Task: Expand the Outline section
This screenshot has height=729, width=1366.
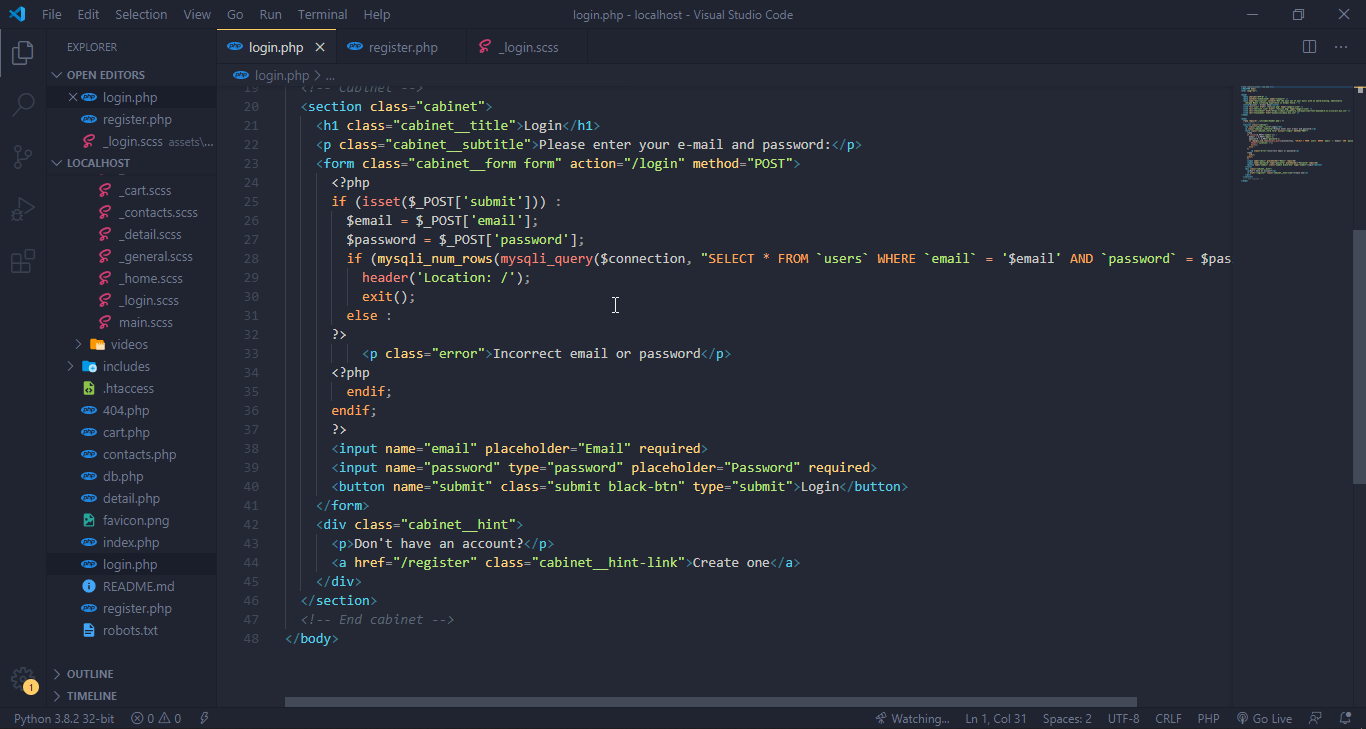Action: 131,674
